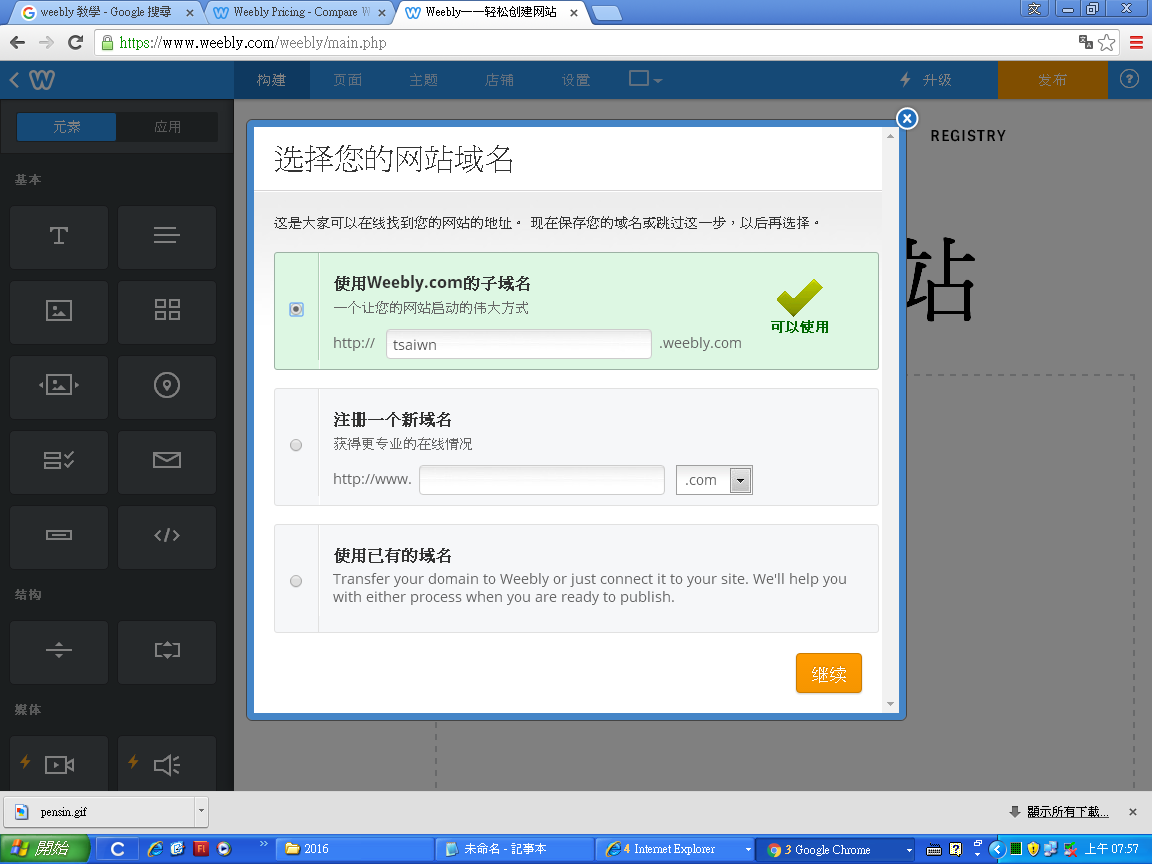Screen dimensions: 1152x864
Task: Choose the Map pin element
Action: click(167, 386)
